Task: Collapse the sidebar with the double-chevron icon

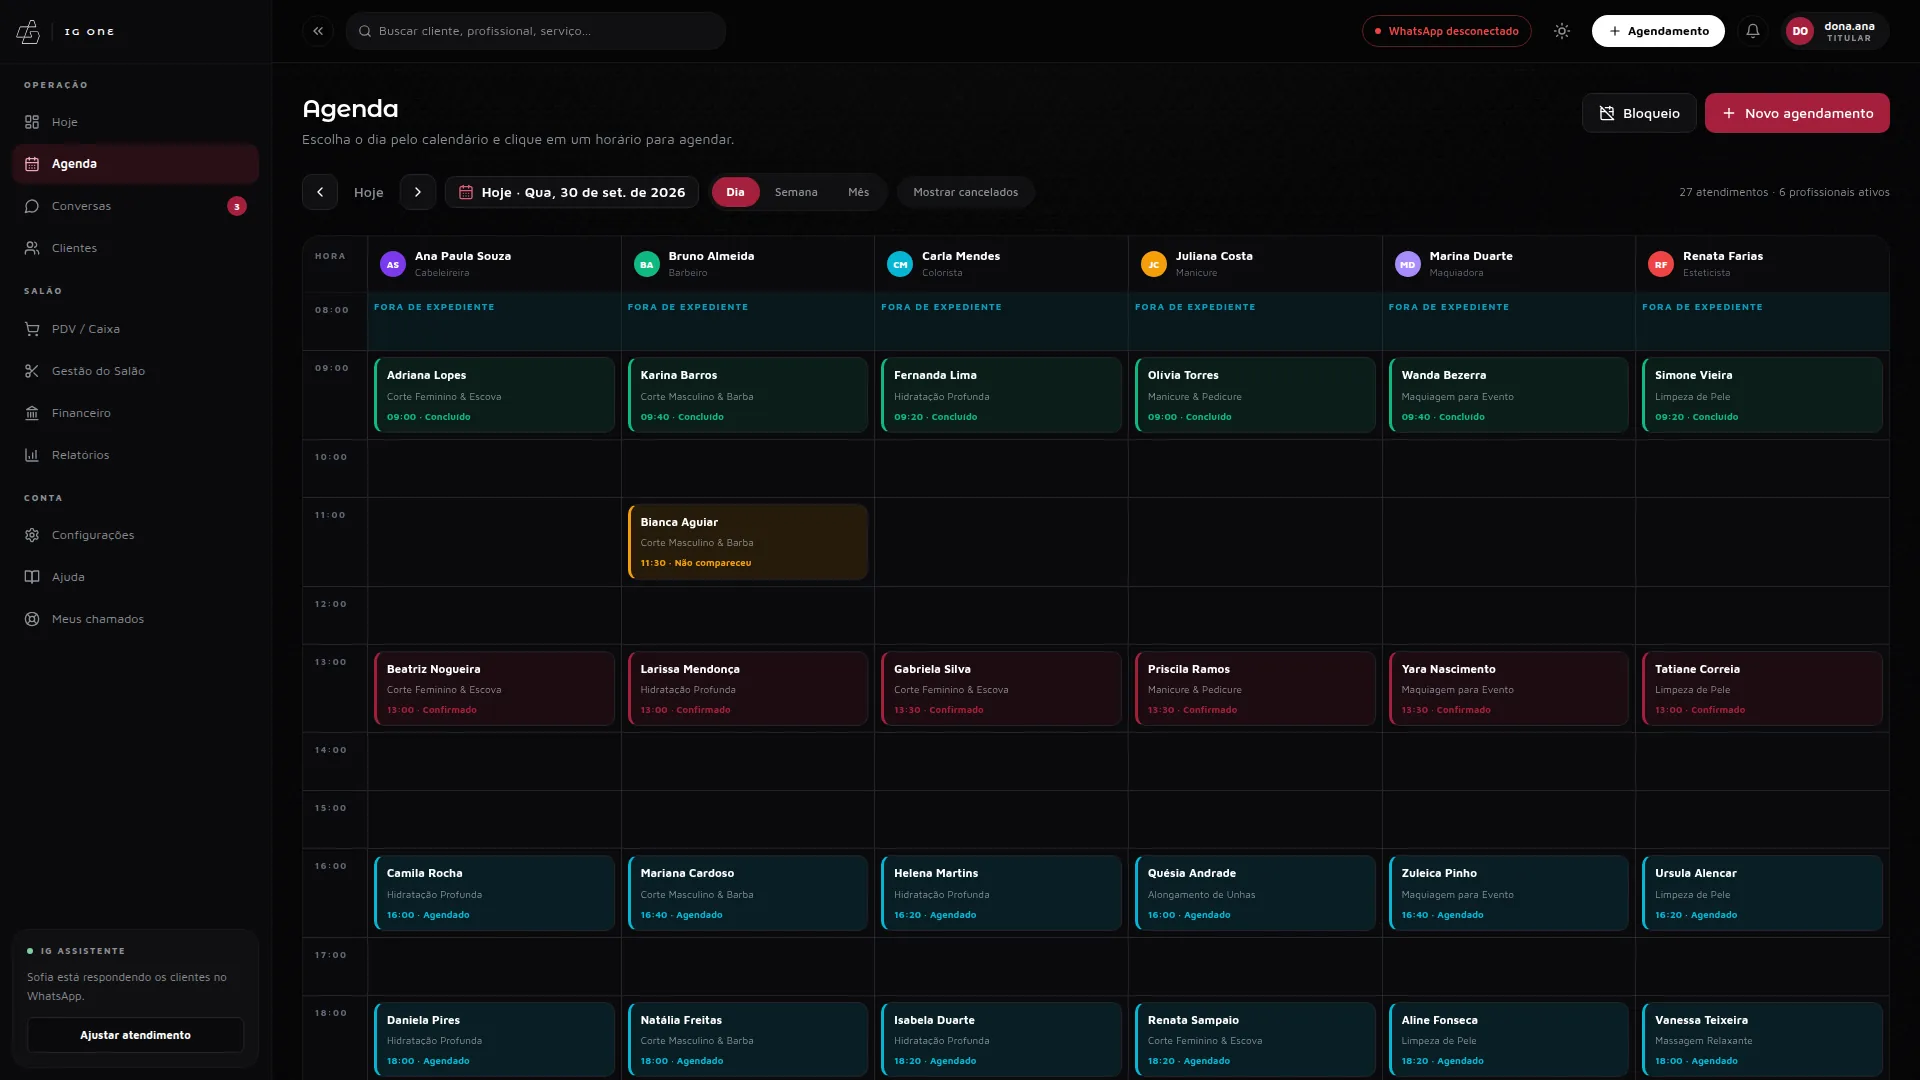Action: 318,31
